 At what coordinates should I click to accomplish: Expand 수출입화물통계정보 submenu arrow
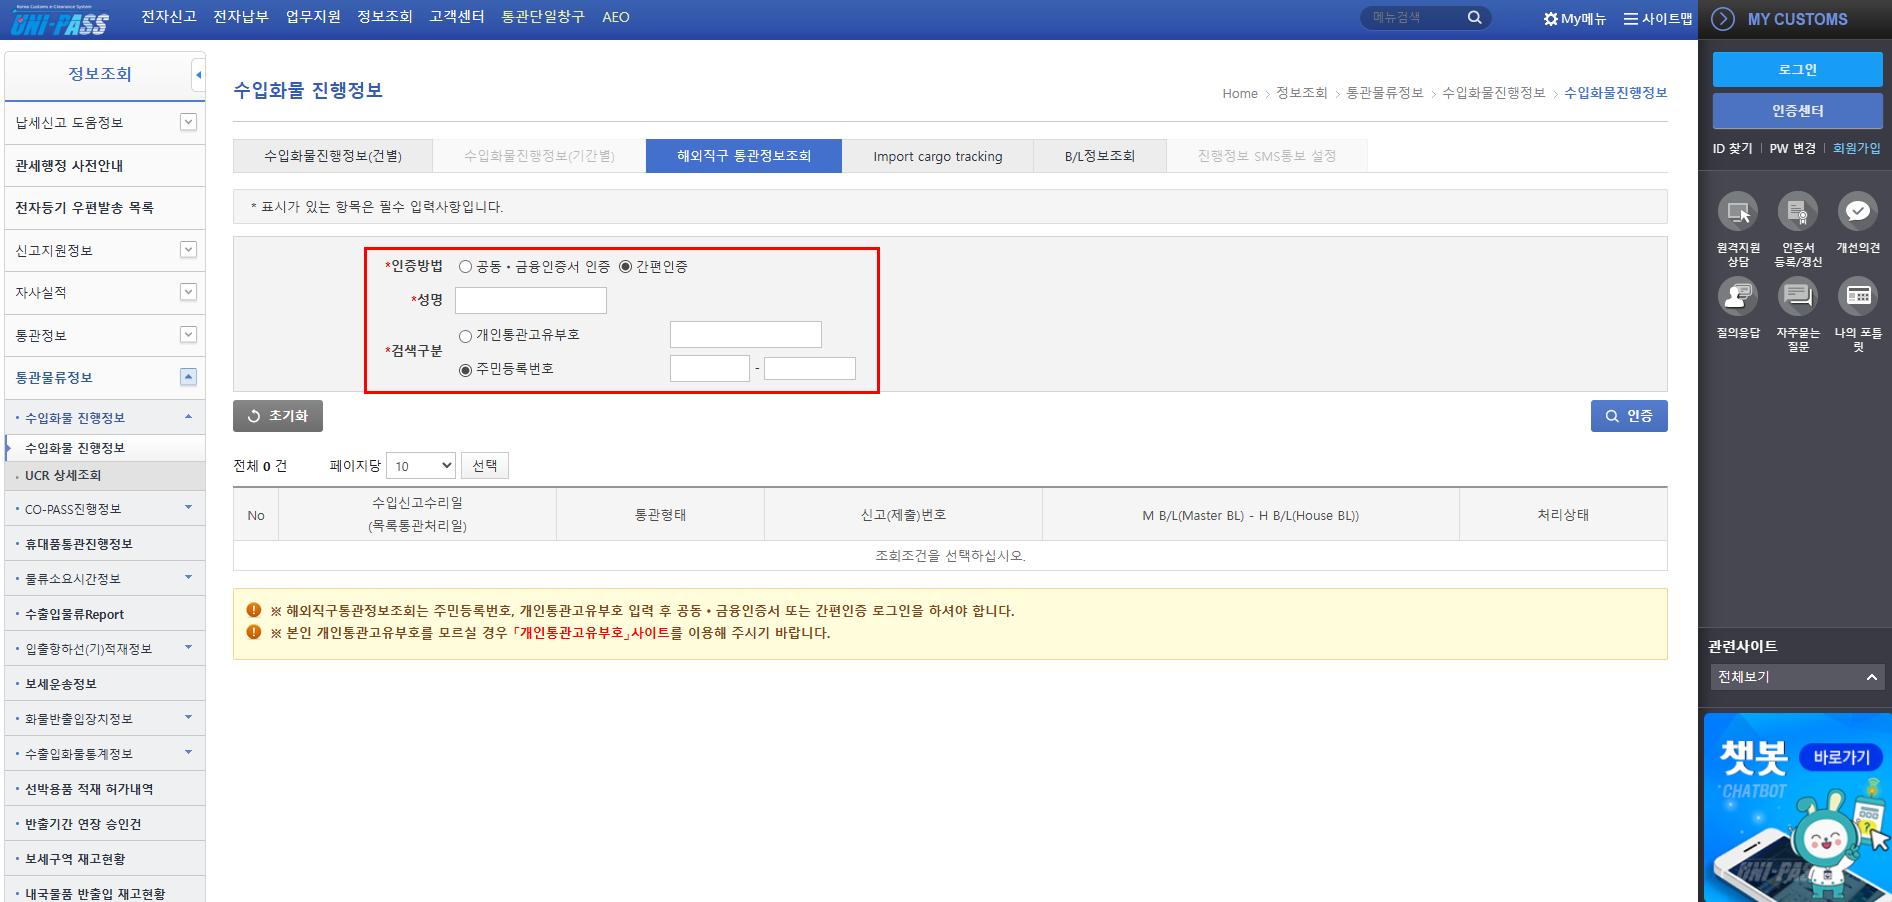pos(188,753)
